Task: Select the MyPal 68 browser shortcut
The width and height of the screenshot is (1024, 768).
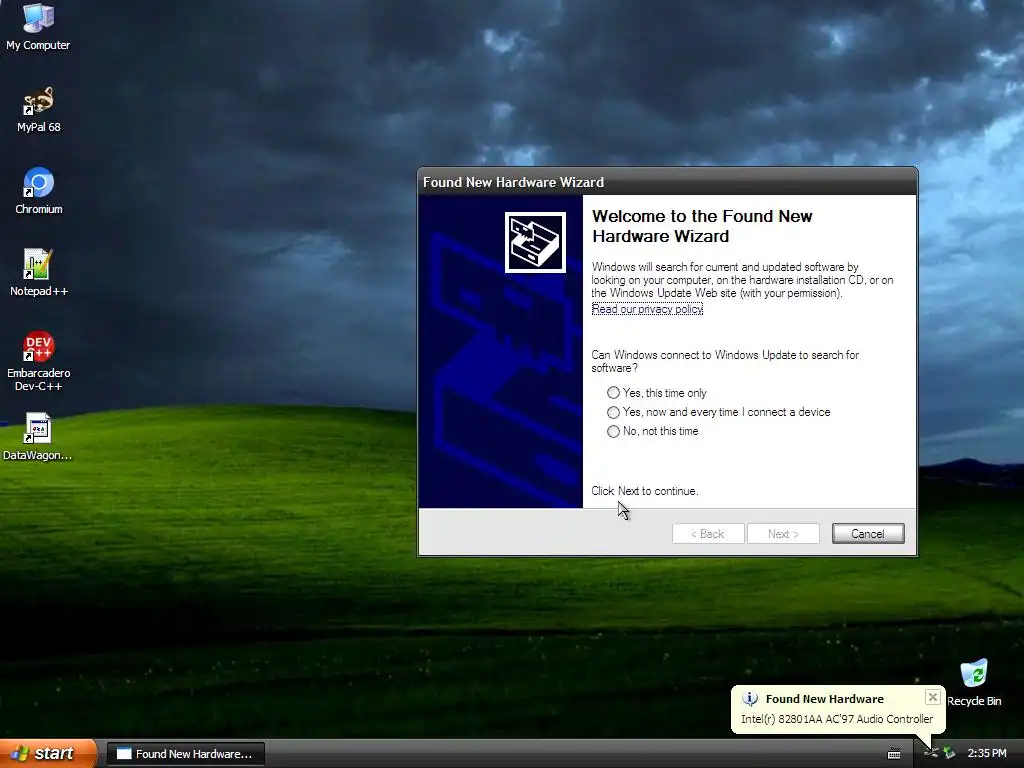Action: coord(39,110)
